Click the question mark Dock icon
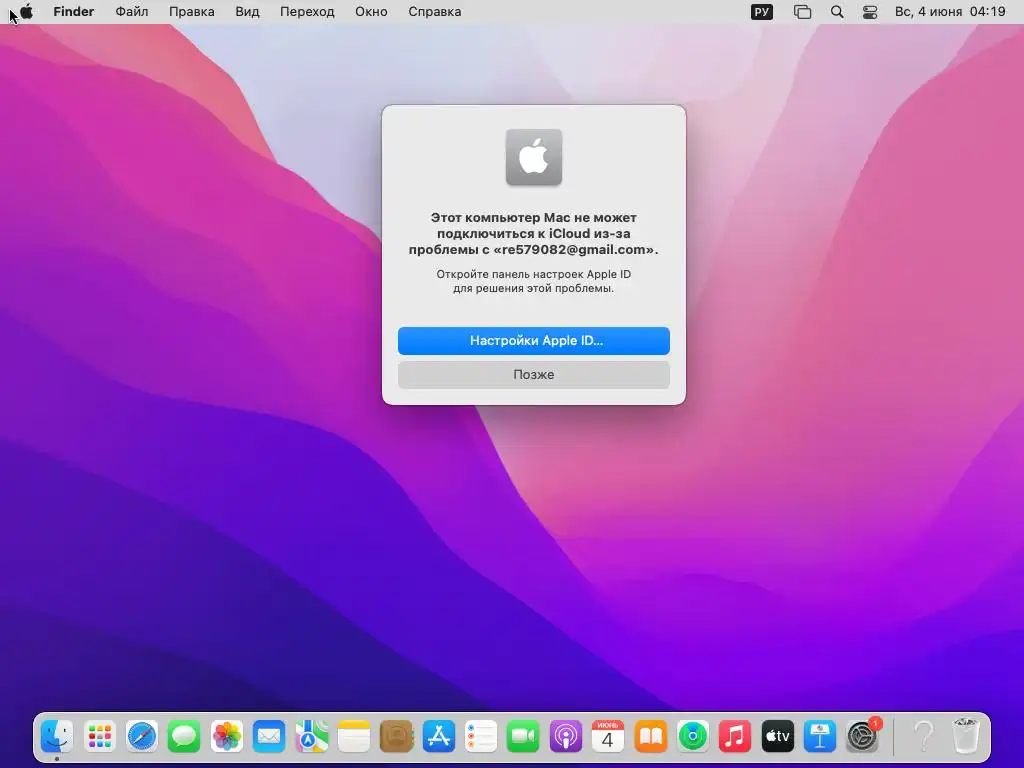Image resolution: width=1024 pixels, height=768 pixels. pos(923,737)
